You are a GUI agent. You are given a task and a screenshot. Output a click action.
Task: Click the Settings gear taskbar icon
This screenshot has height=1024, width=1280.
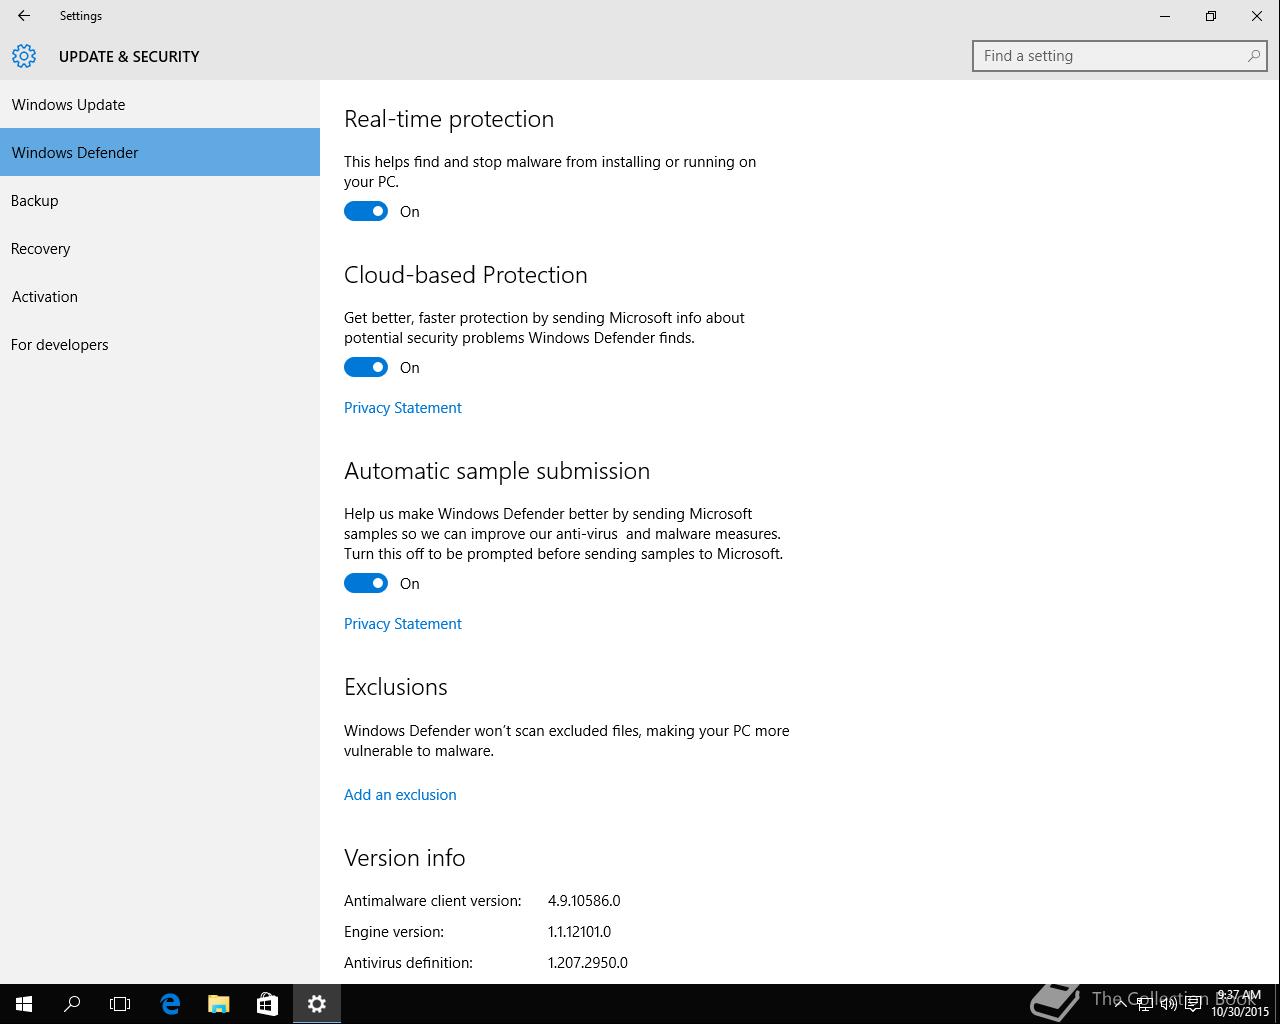(317, 1004)
